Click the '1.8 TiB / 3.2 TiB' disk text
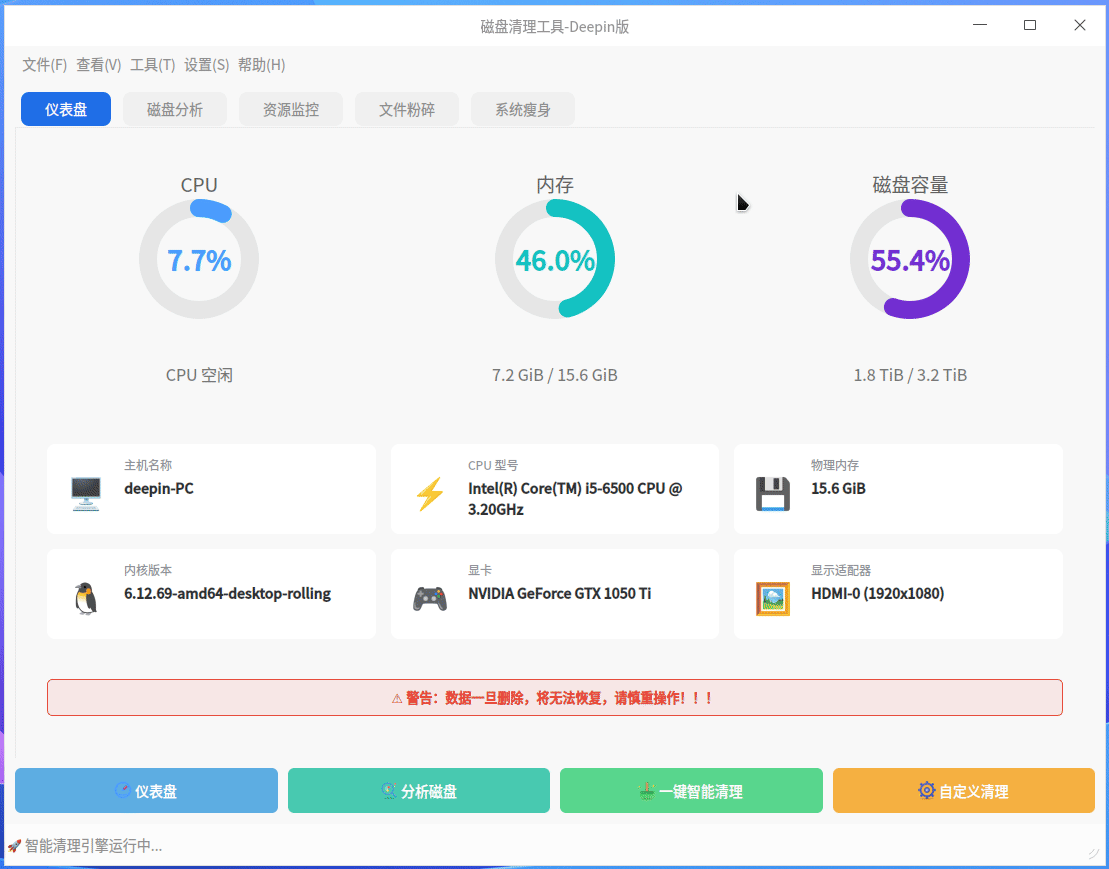 [x=910, y=375]
